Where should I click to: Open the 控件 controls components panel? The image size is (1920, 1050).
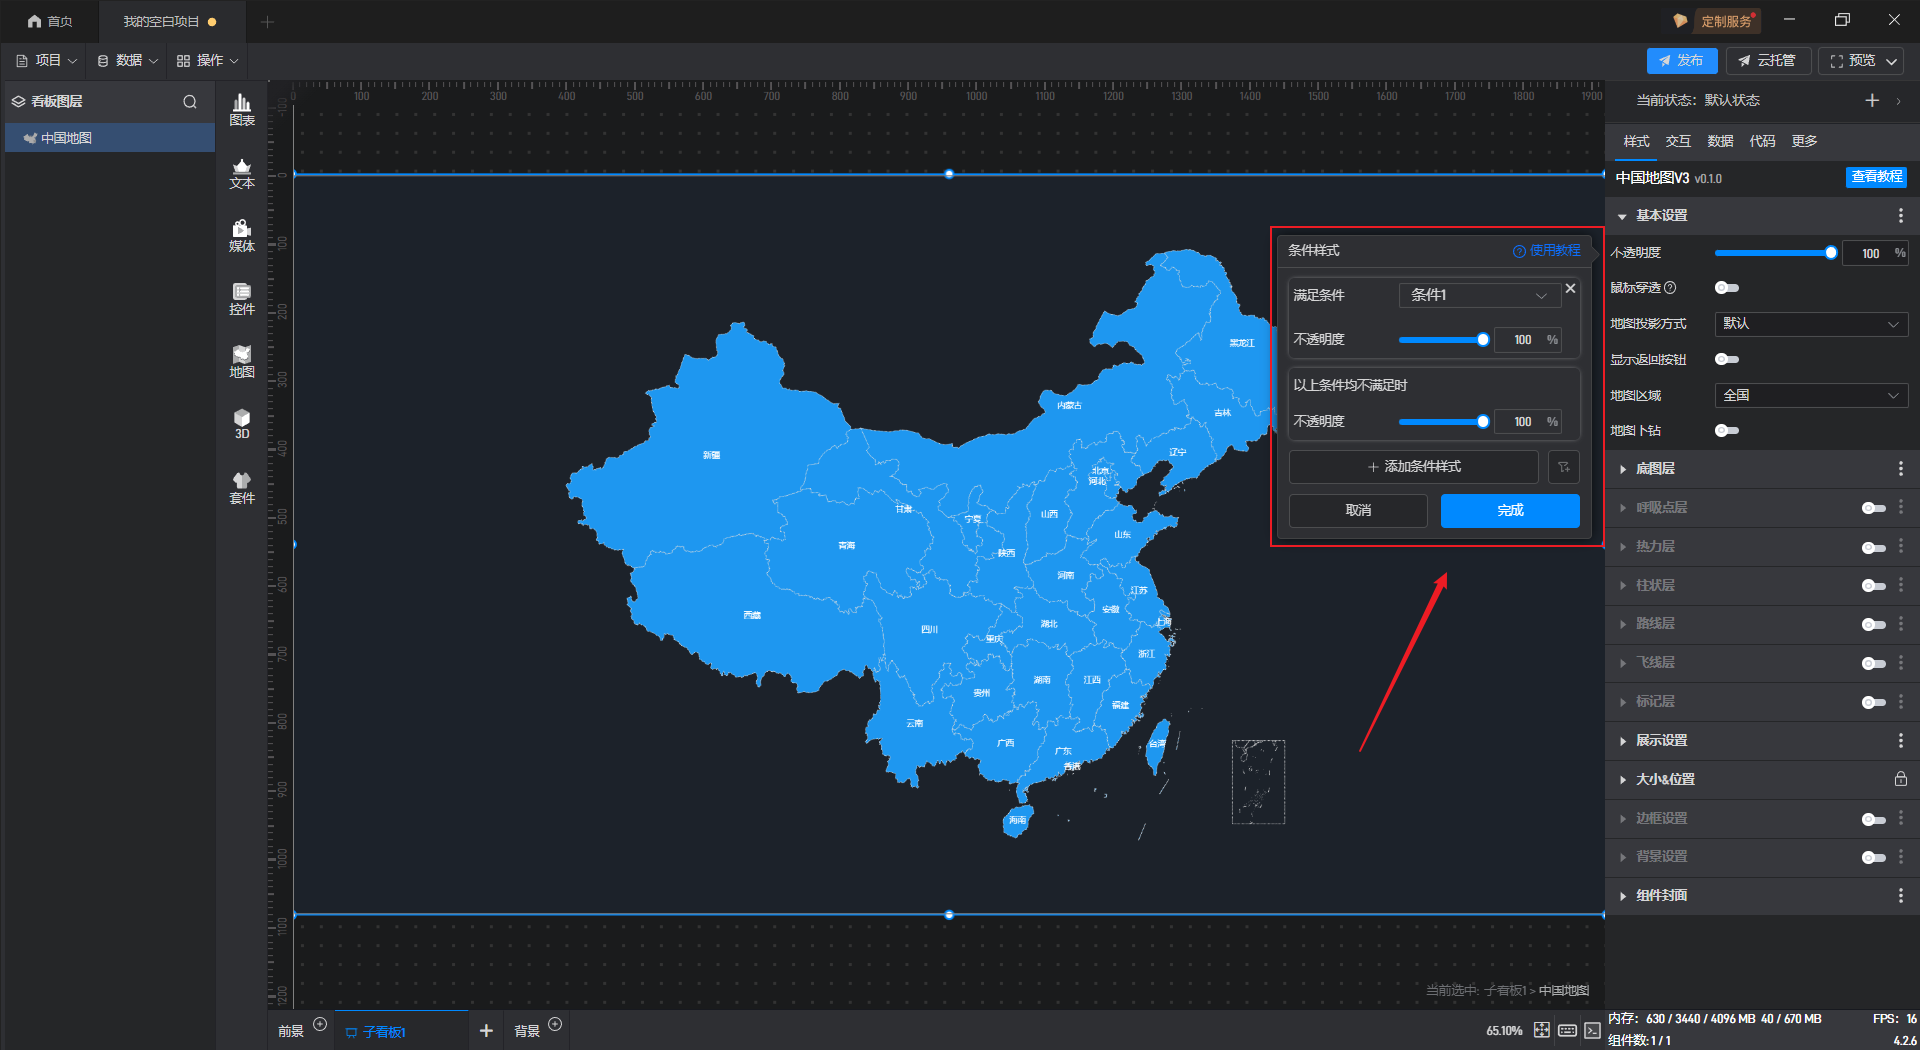point(242,299)
